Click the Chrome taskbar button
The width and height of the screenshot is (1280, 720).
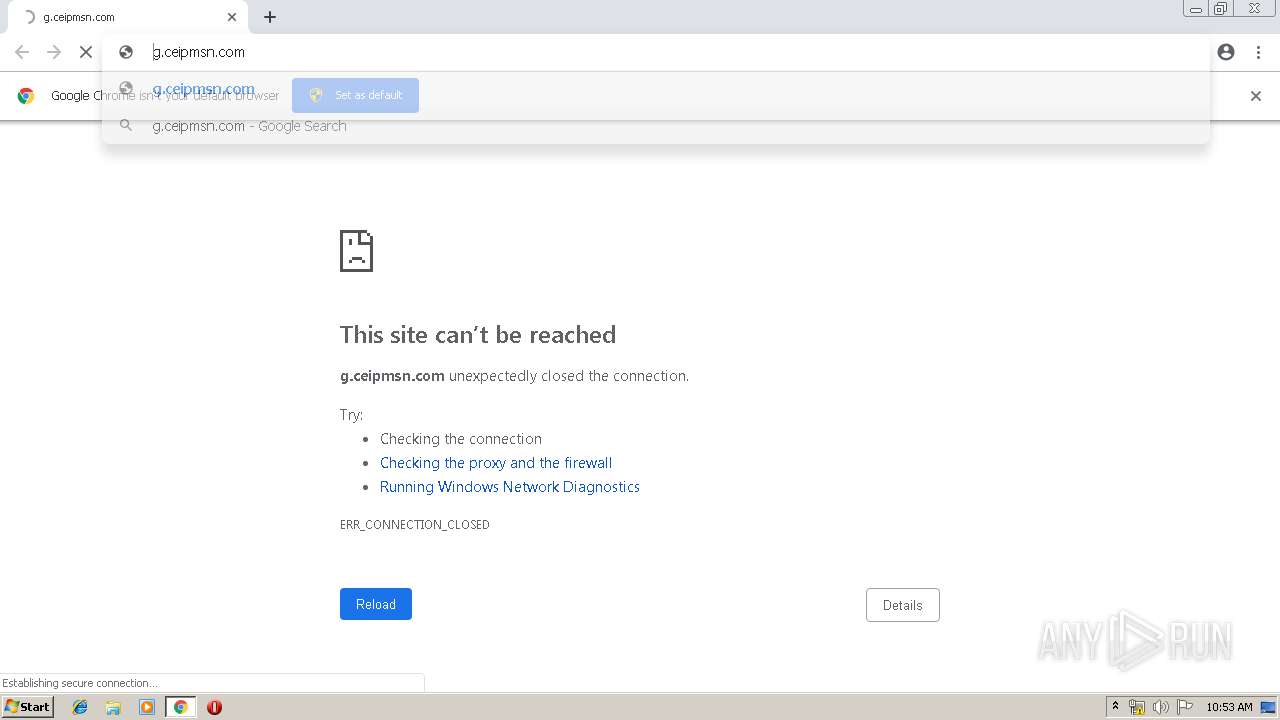[x=180, y=707]
